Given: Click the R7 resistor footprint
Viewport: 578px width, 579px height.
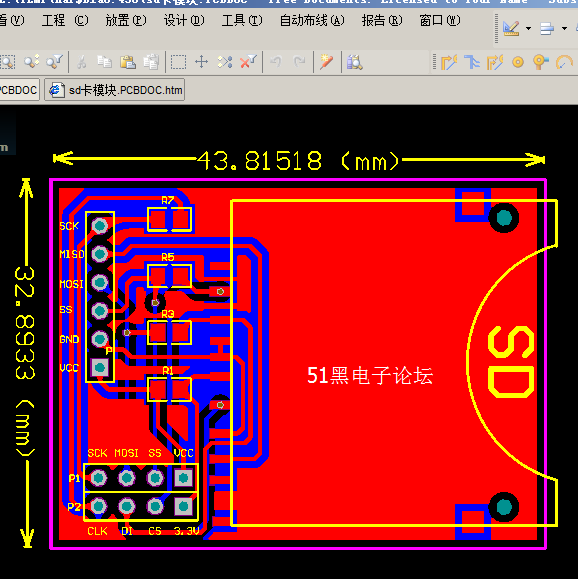Looking at the screenshot, I should coord(169,219).
